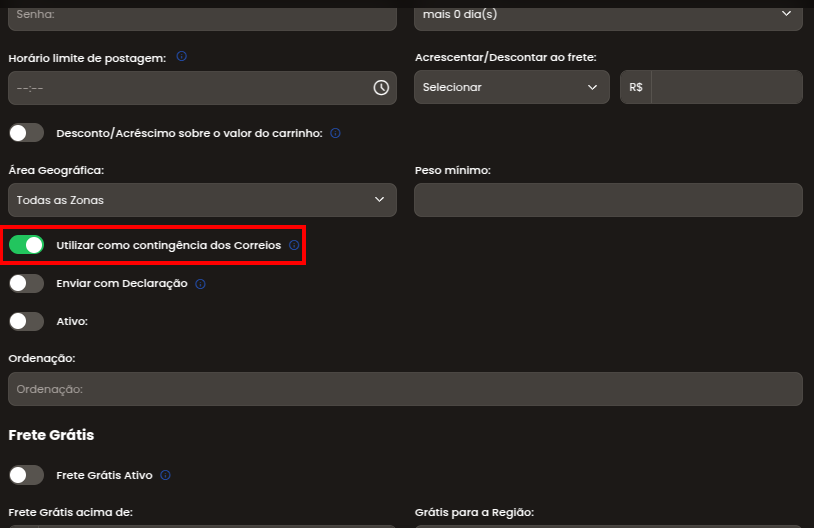814x528 pixels.
Task: Click 'Acrescentar/Descontar ao frete:' label
Action: [x=506, y=57]
